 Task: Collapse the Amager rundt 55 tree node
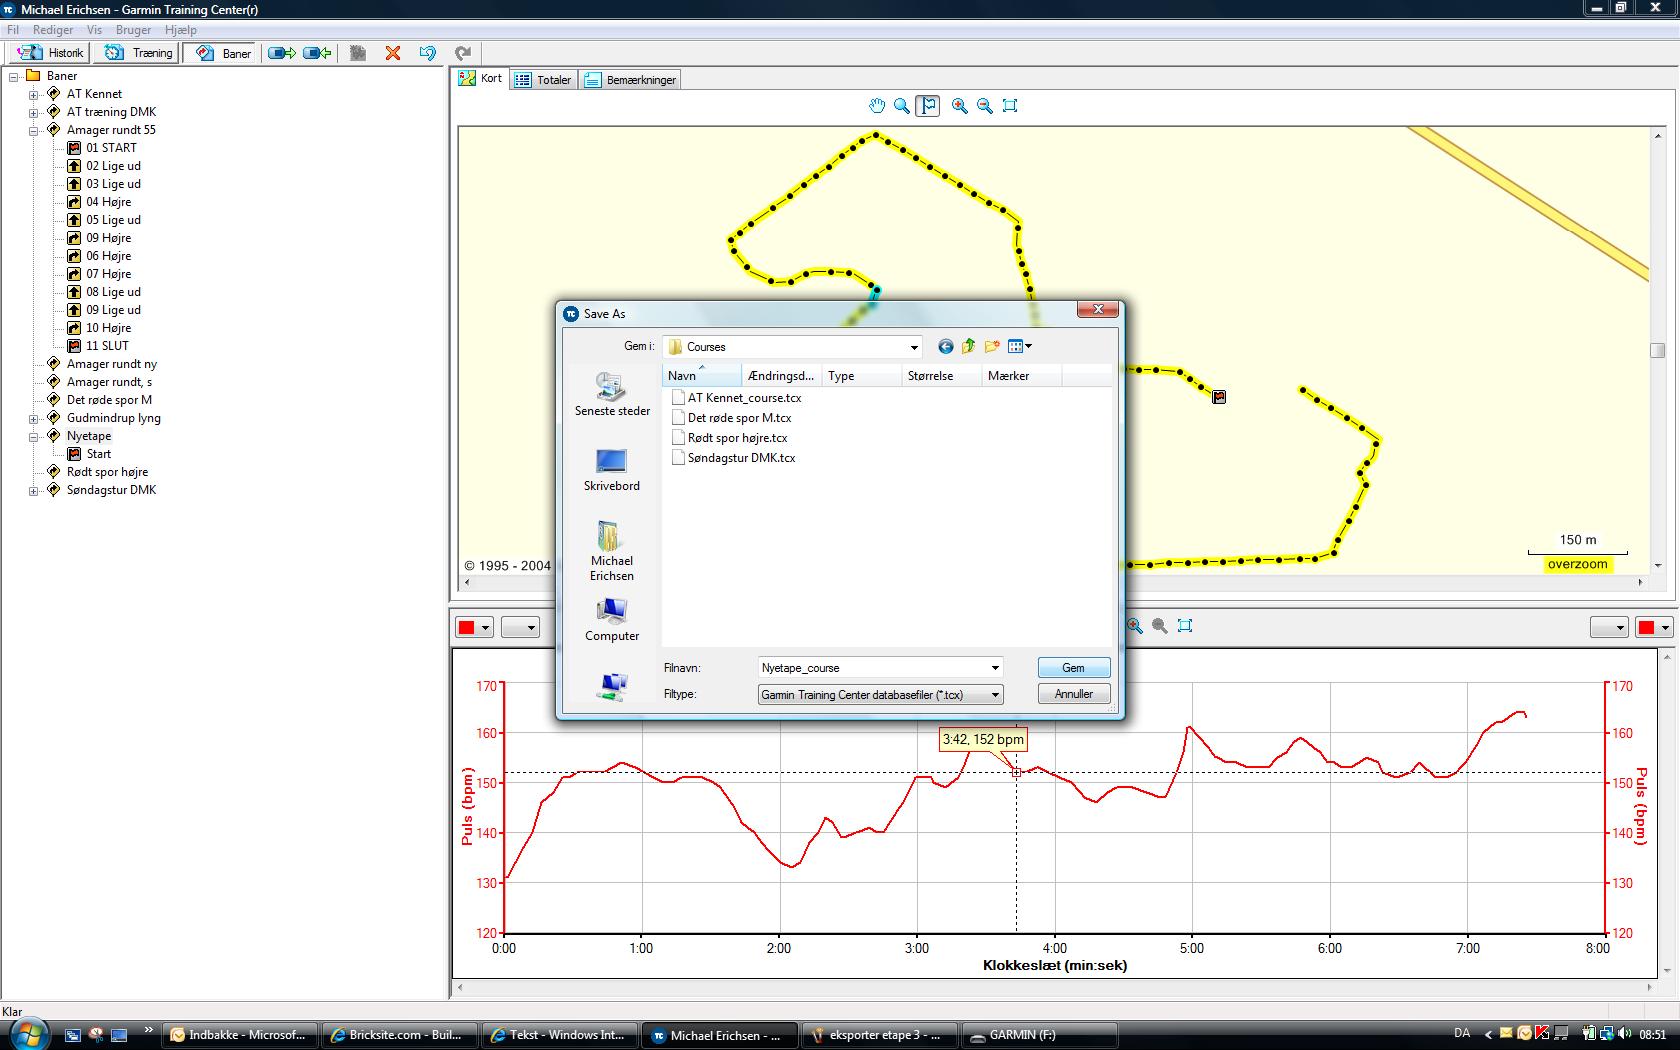pos(33,131)
